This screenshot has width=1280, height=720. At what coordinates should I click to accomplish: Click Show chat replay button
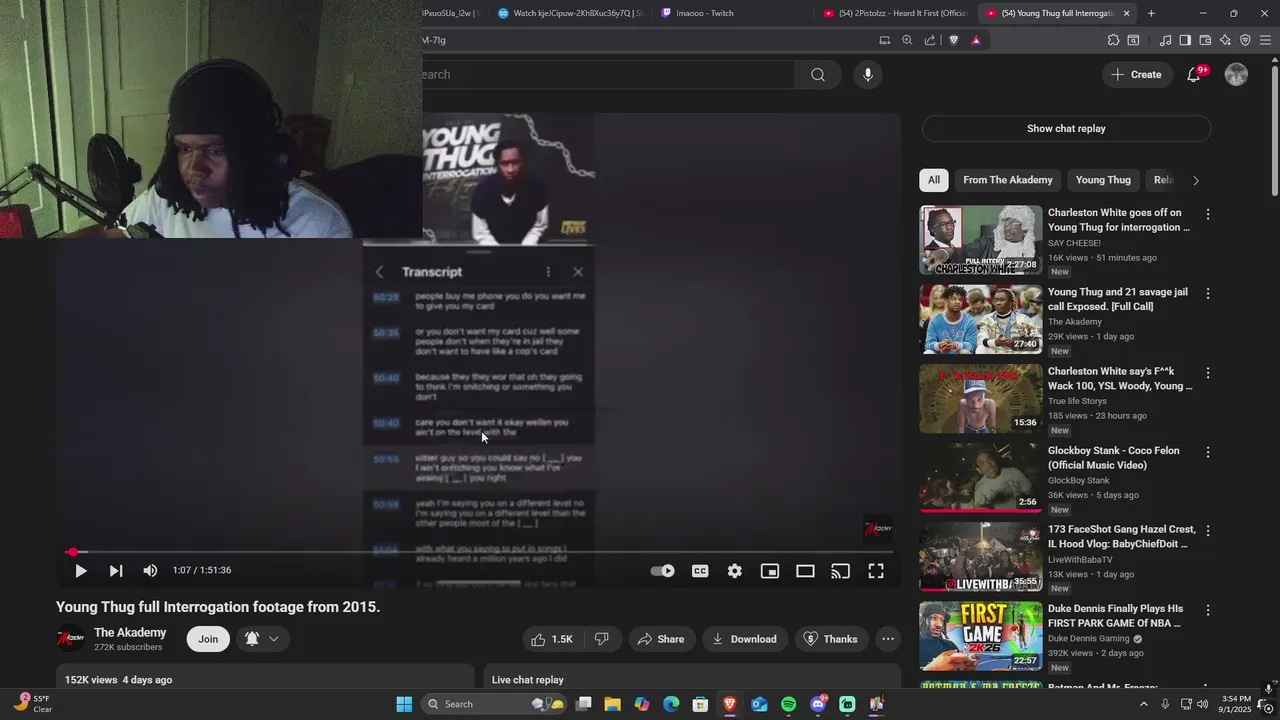pyautogui.click(x=1066, y=128)
